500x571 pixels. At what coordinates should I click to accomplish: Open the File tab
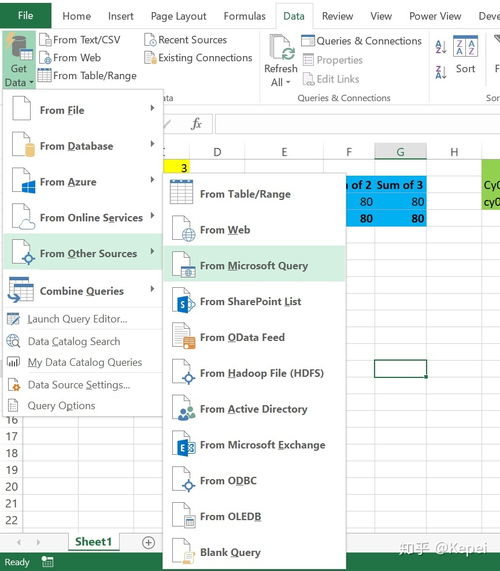25,15
